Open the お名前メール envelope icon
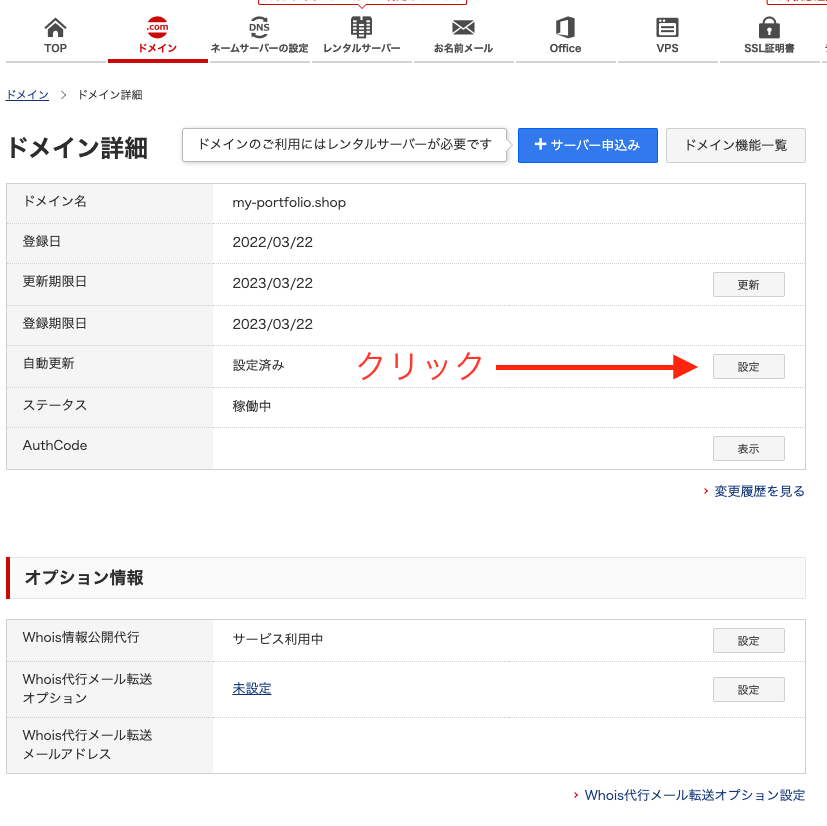 point(461,30)
